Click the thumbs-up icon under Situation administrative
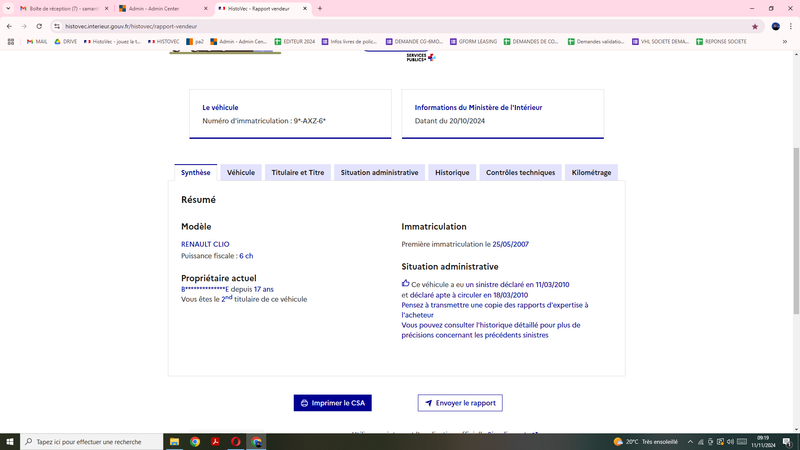The width and height of the screenshot is (800, 450). pyautogui.click(x=406, y=283)
